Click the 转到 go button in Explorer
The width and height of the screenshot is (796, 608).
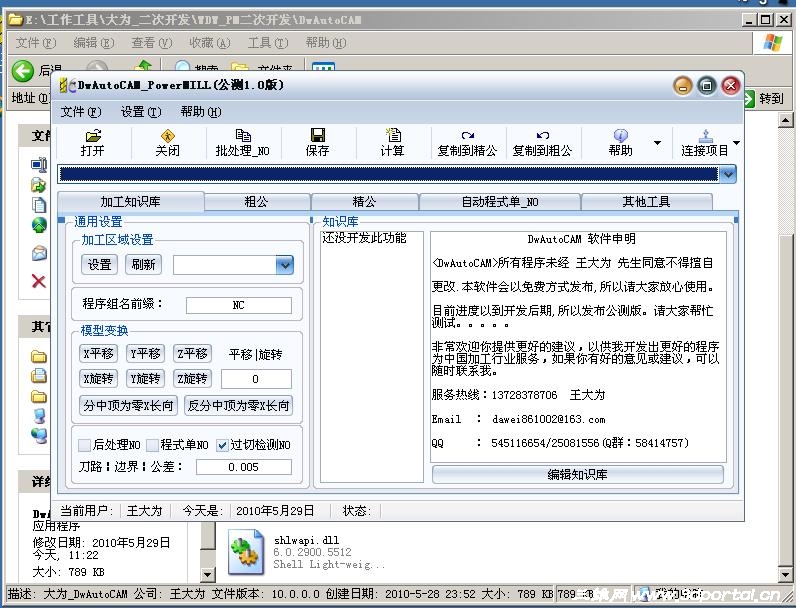(x=764, y=98)
